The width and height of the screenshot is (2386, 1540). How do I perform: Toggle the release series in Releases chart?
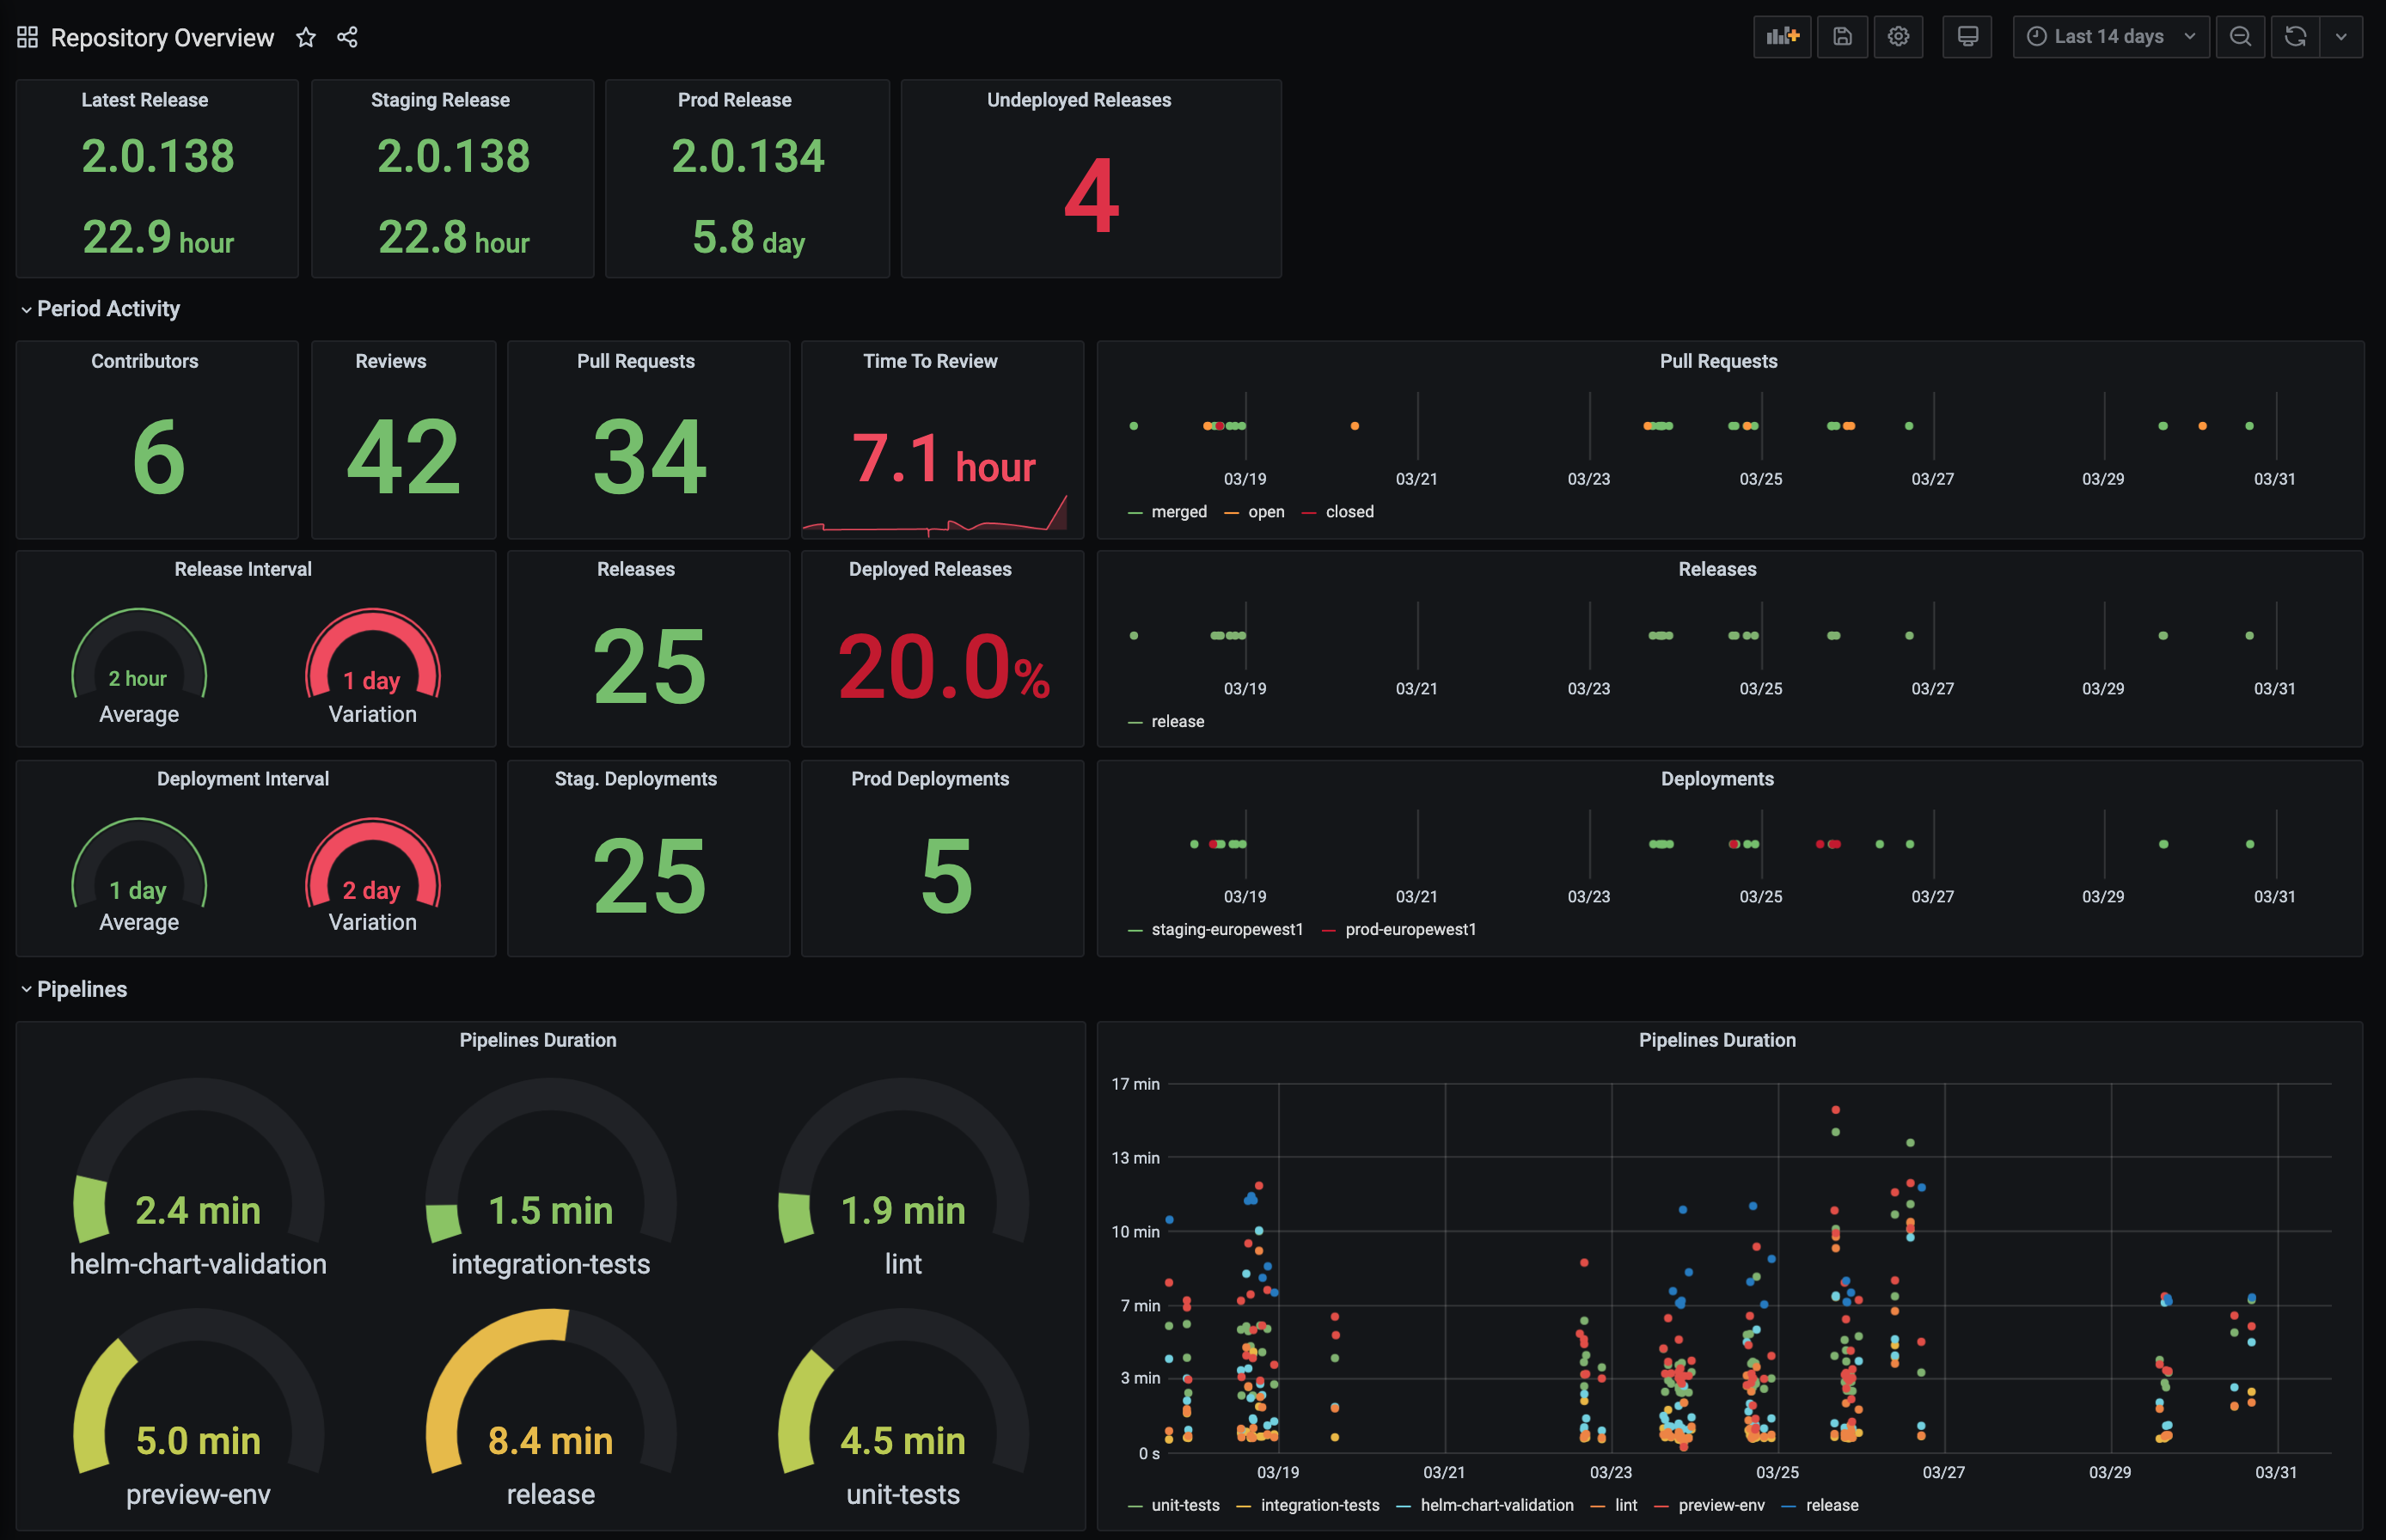(1177, 720)
